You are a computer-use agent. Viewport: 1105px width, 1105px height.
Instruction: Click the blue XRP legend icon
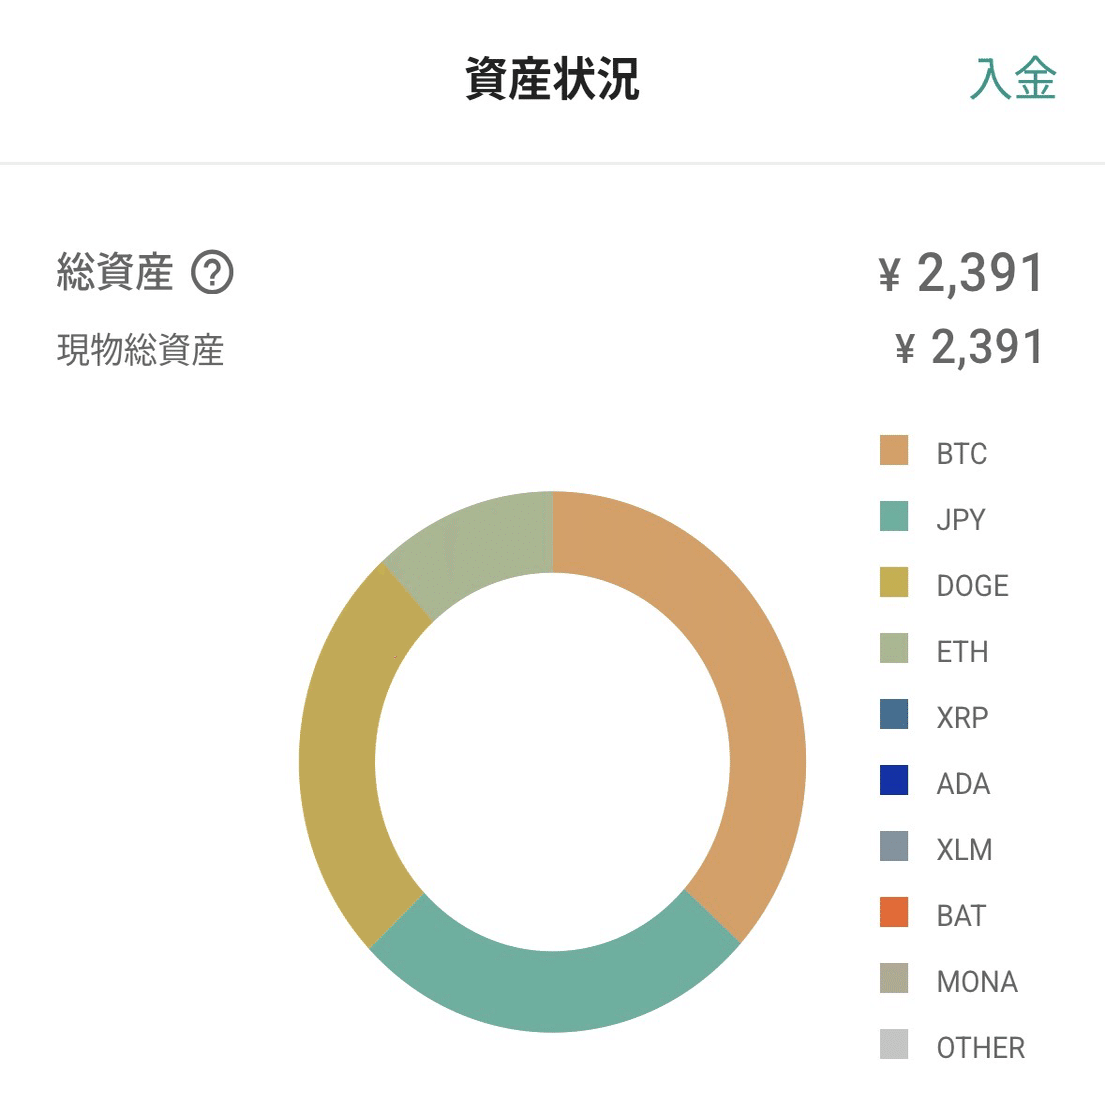893,717
